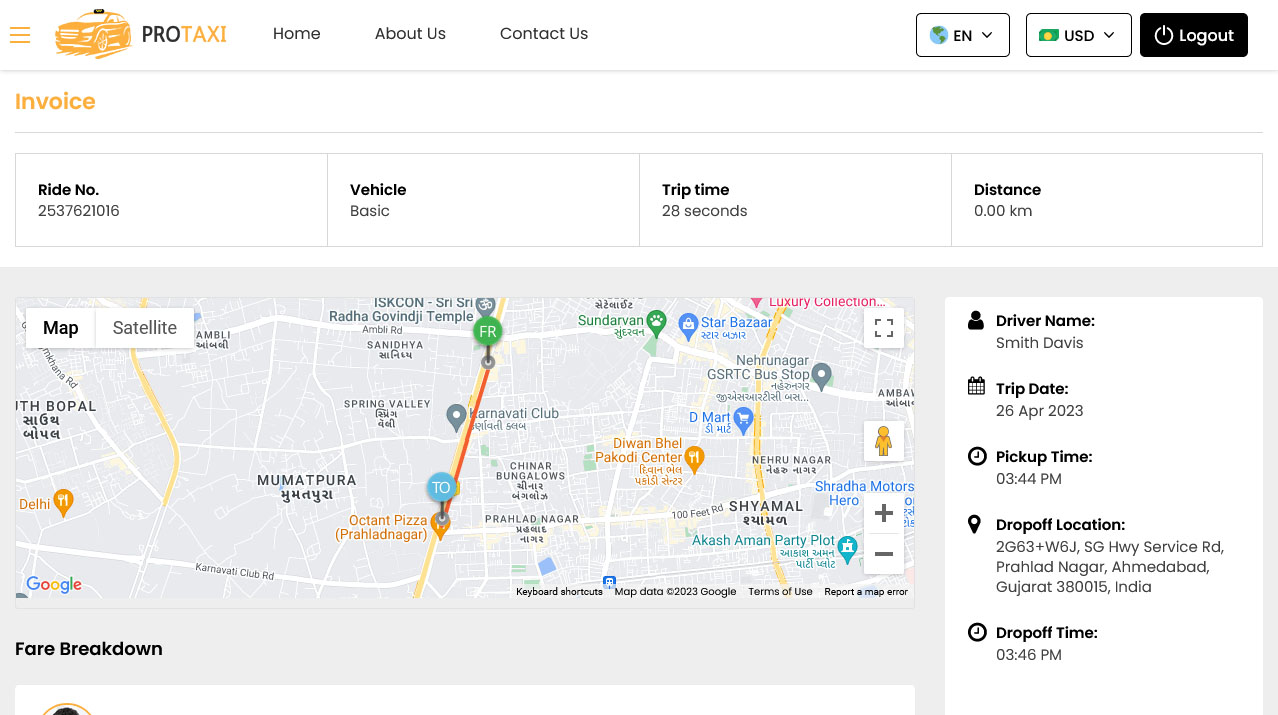Open the EN language dropdown

(963, 35)
